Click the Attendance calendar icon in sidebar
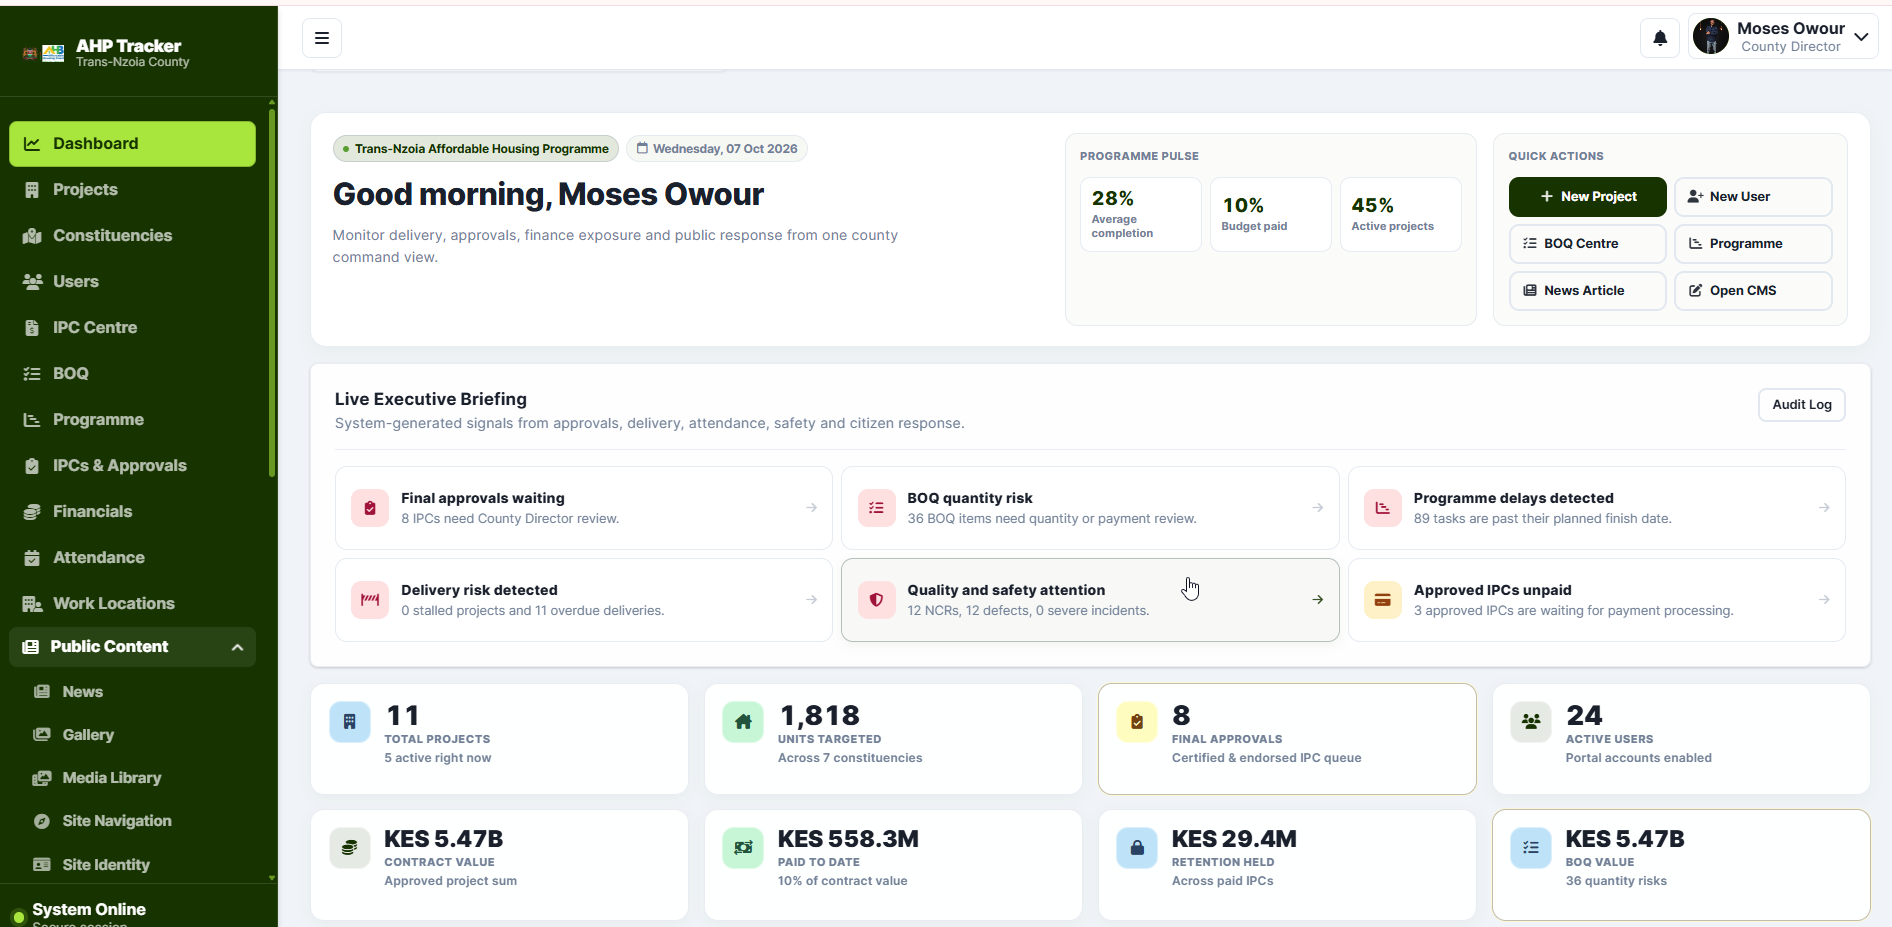 [32, 558]
